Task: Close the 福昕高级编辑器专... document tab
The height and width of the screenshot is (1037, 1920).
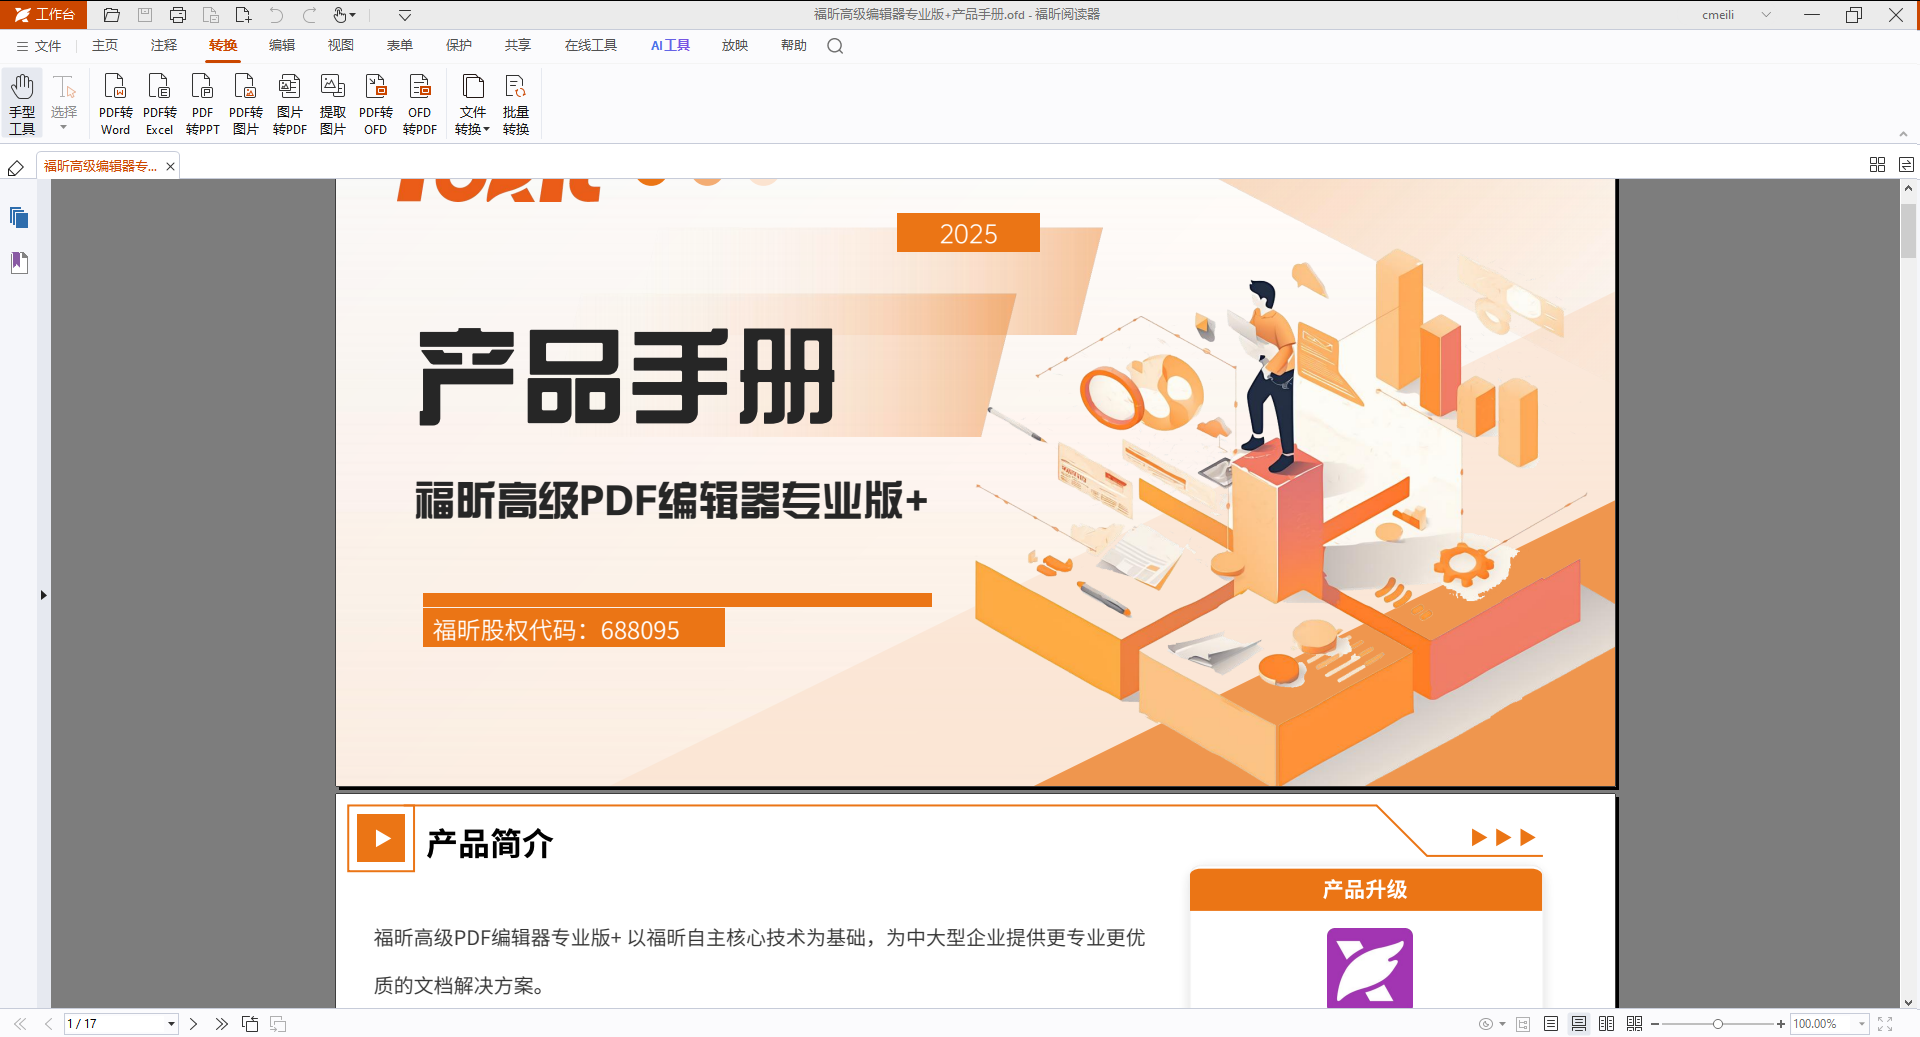Action: 171,167
